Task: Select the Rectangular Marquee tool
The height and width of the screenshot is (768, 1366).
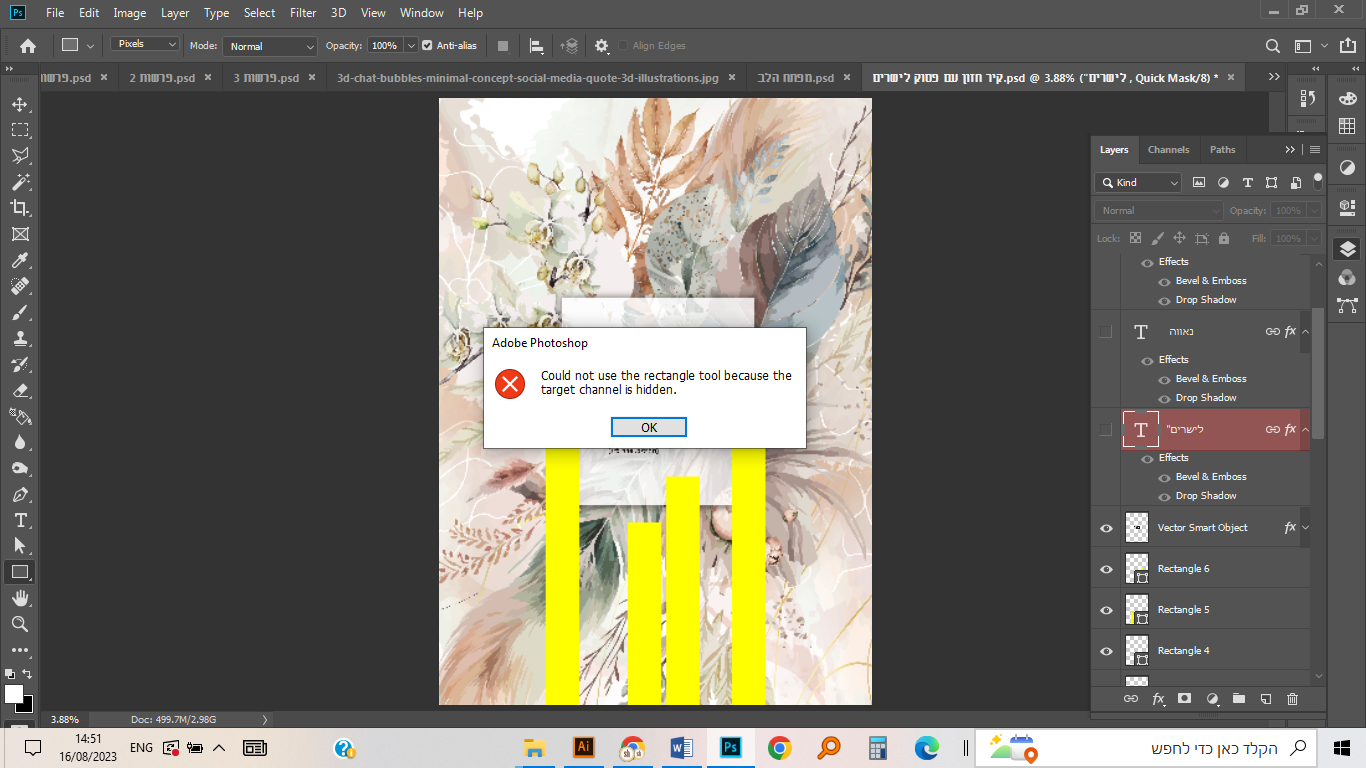Action: click(x=19, y=130)
